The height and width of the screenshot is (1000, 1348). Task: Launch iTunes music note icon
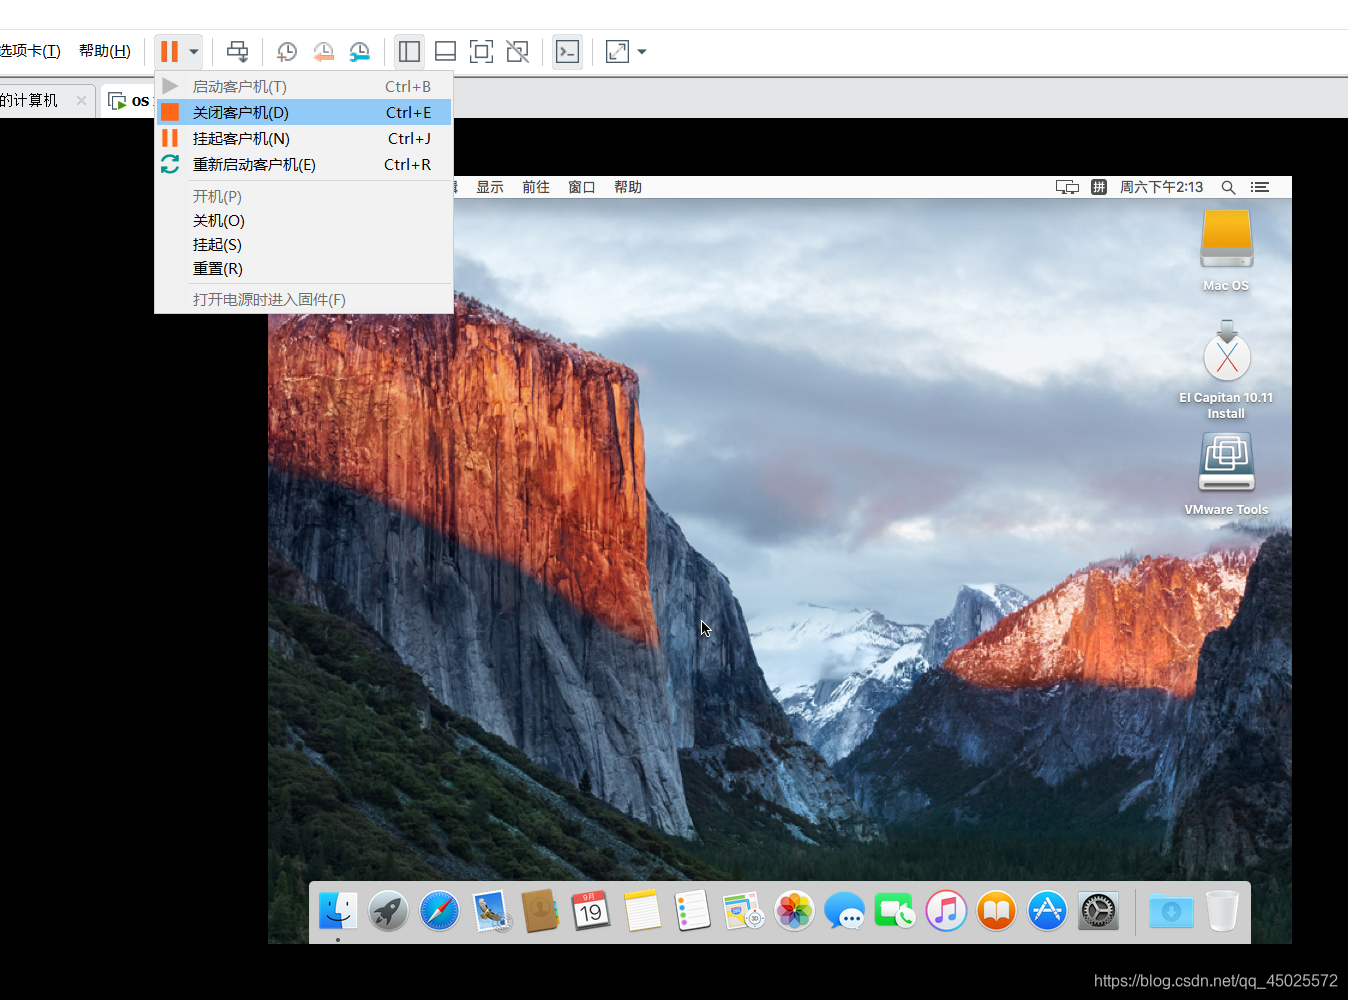[x=946, y=911]
